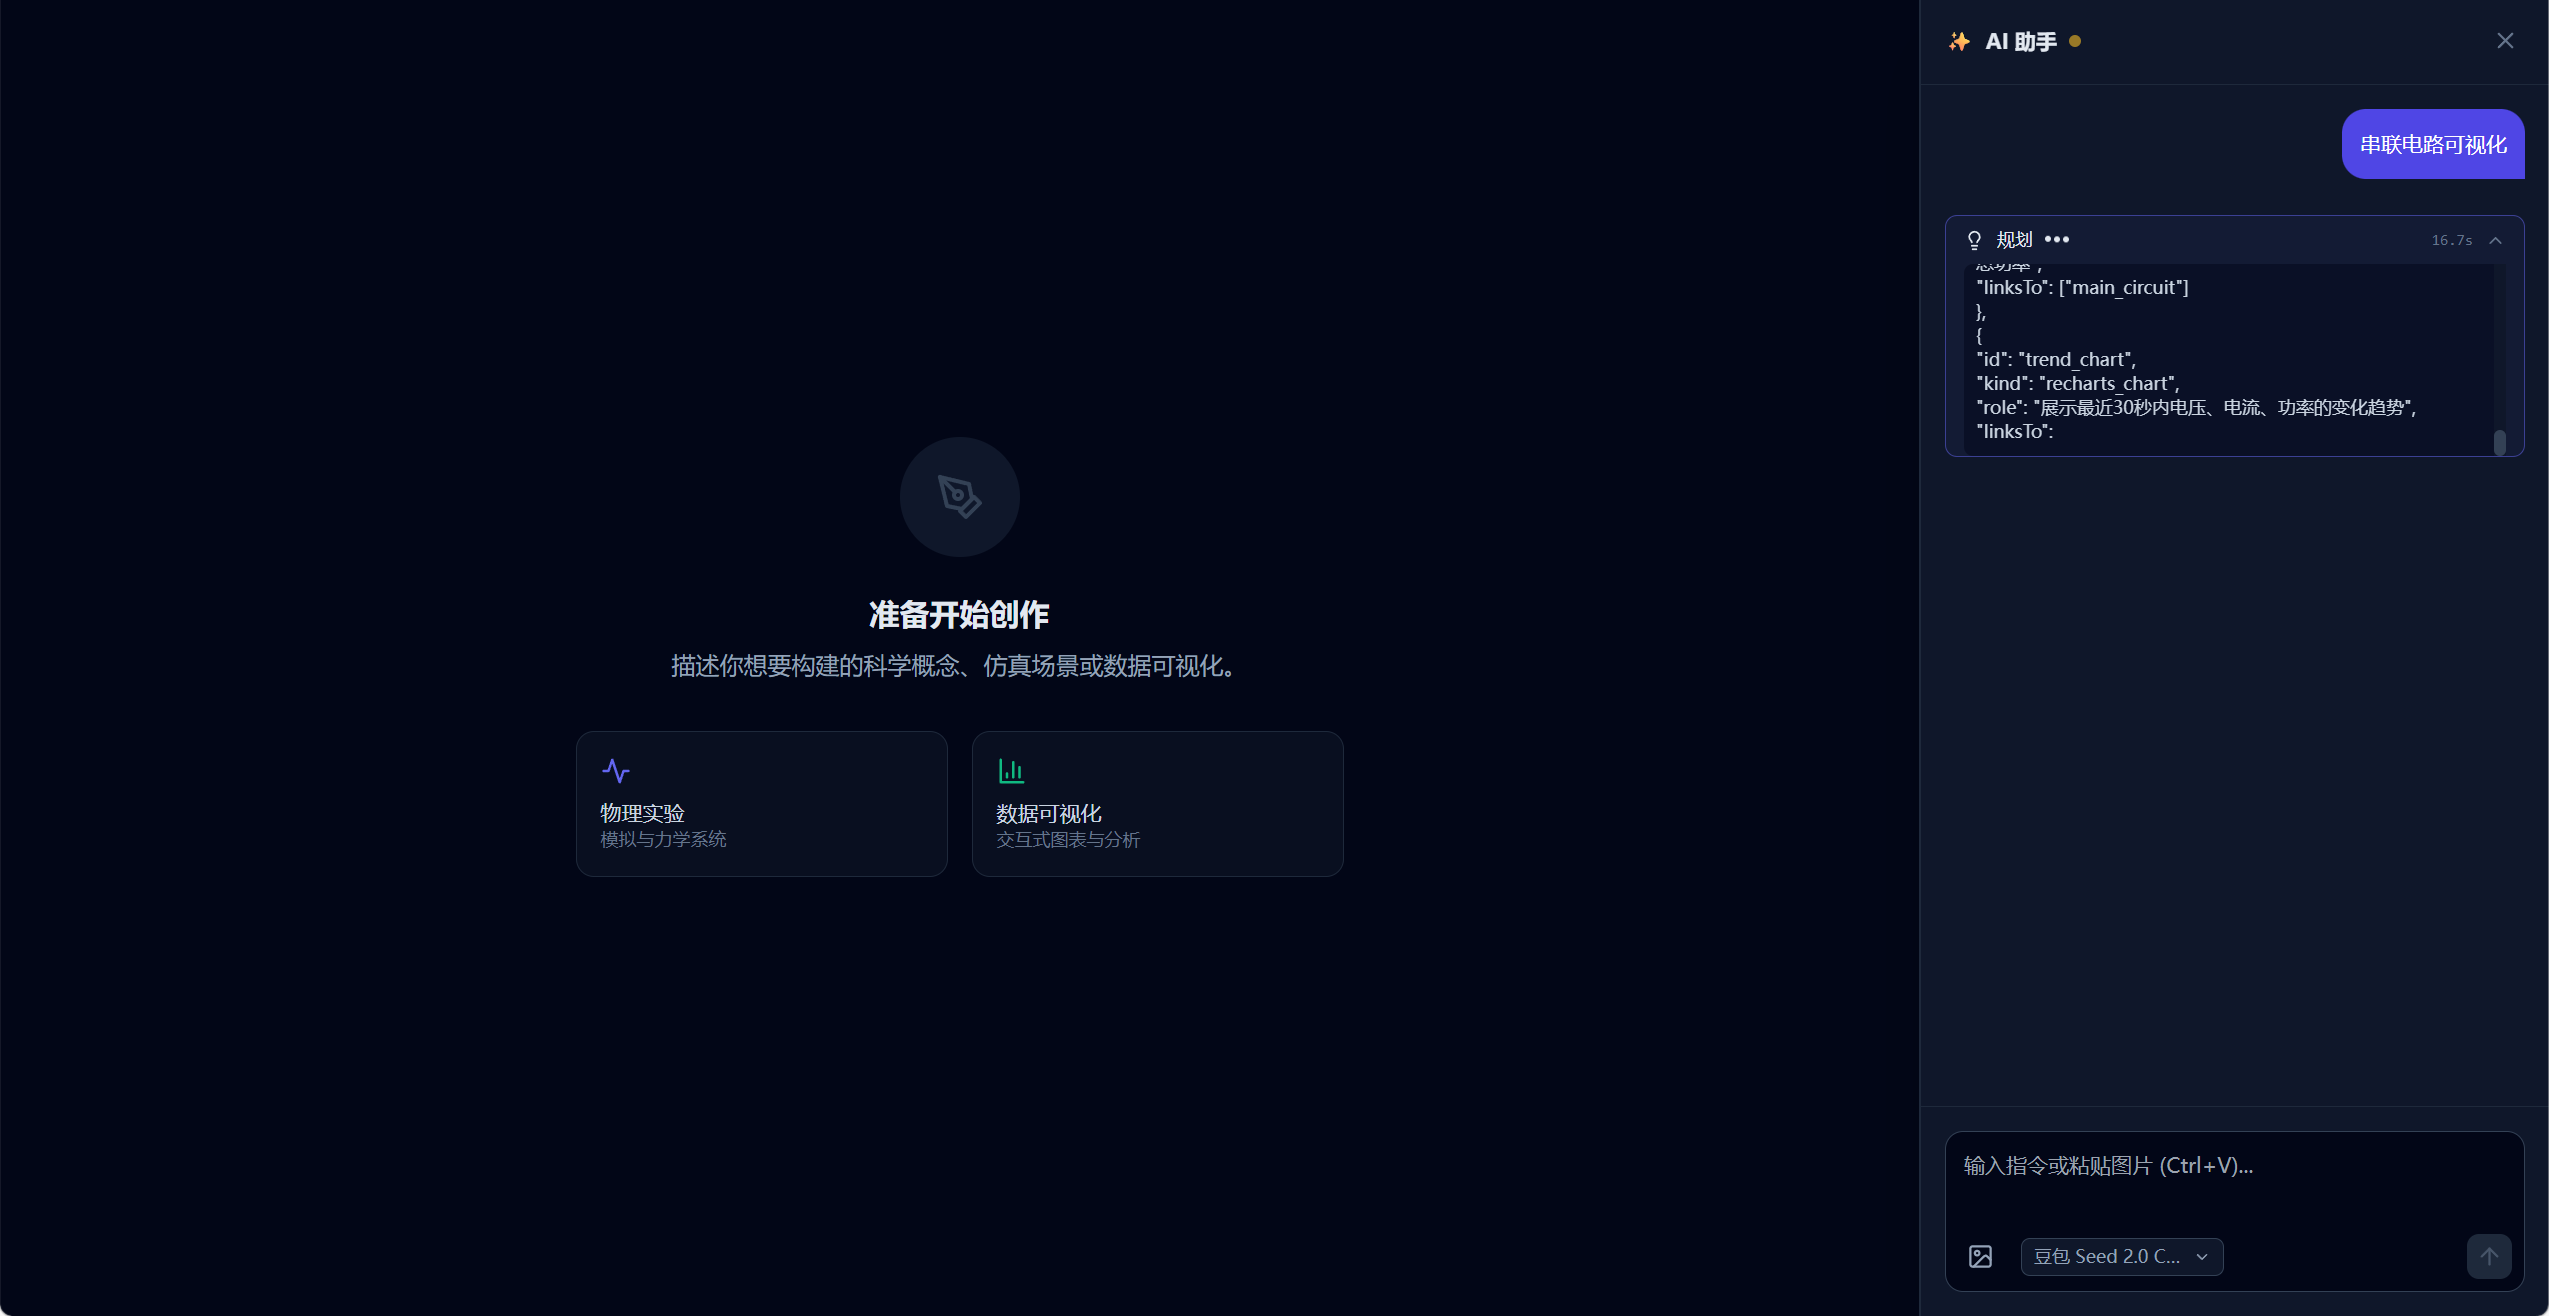Click the yellow status dot by AI 助手
The width and height of the screenshot is (2549, 1316).
(2075, 41)
